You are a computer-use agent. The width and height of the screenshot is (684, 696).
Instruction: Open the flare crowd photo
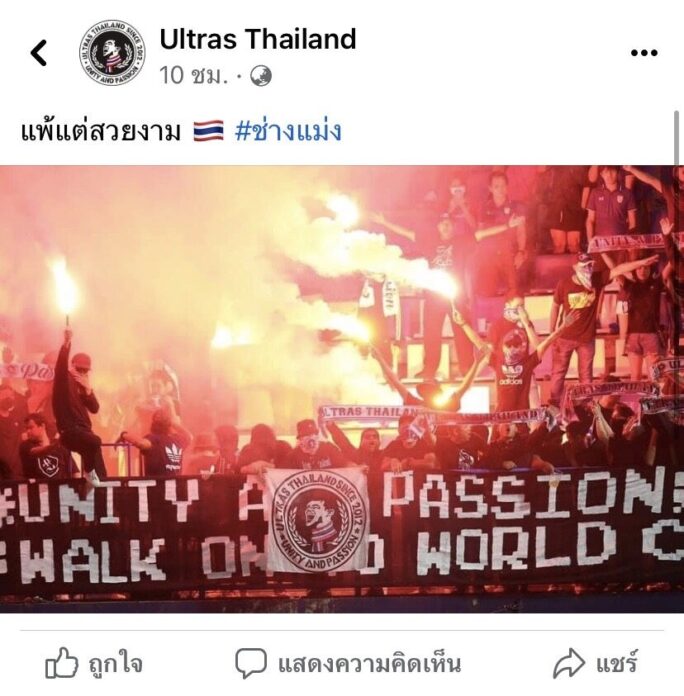[x=342, y=389]
